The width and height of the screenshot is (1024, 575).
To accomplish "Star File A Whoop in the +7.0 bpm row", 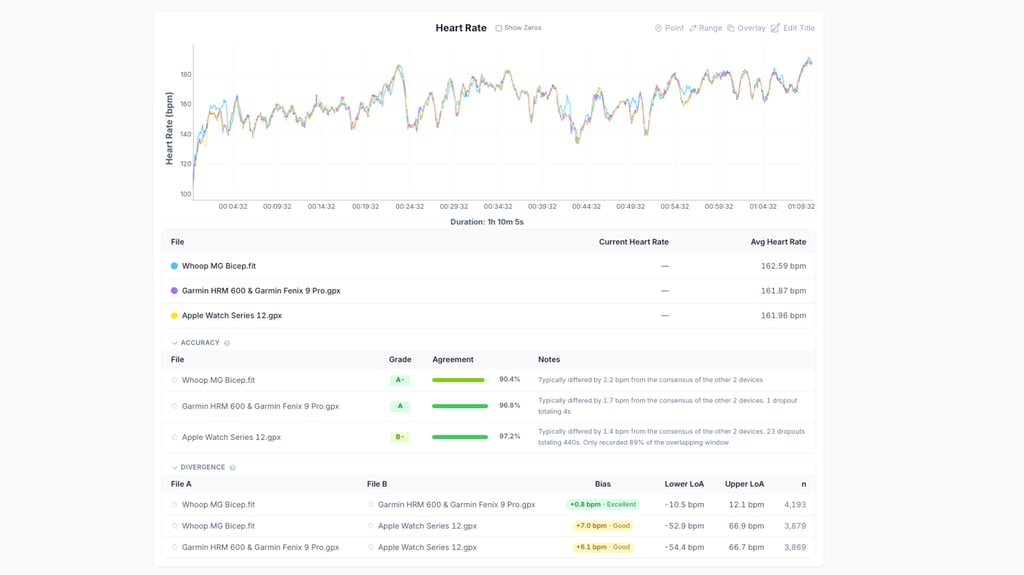I will (x=174, y=525).
